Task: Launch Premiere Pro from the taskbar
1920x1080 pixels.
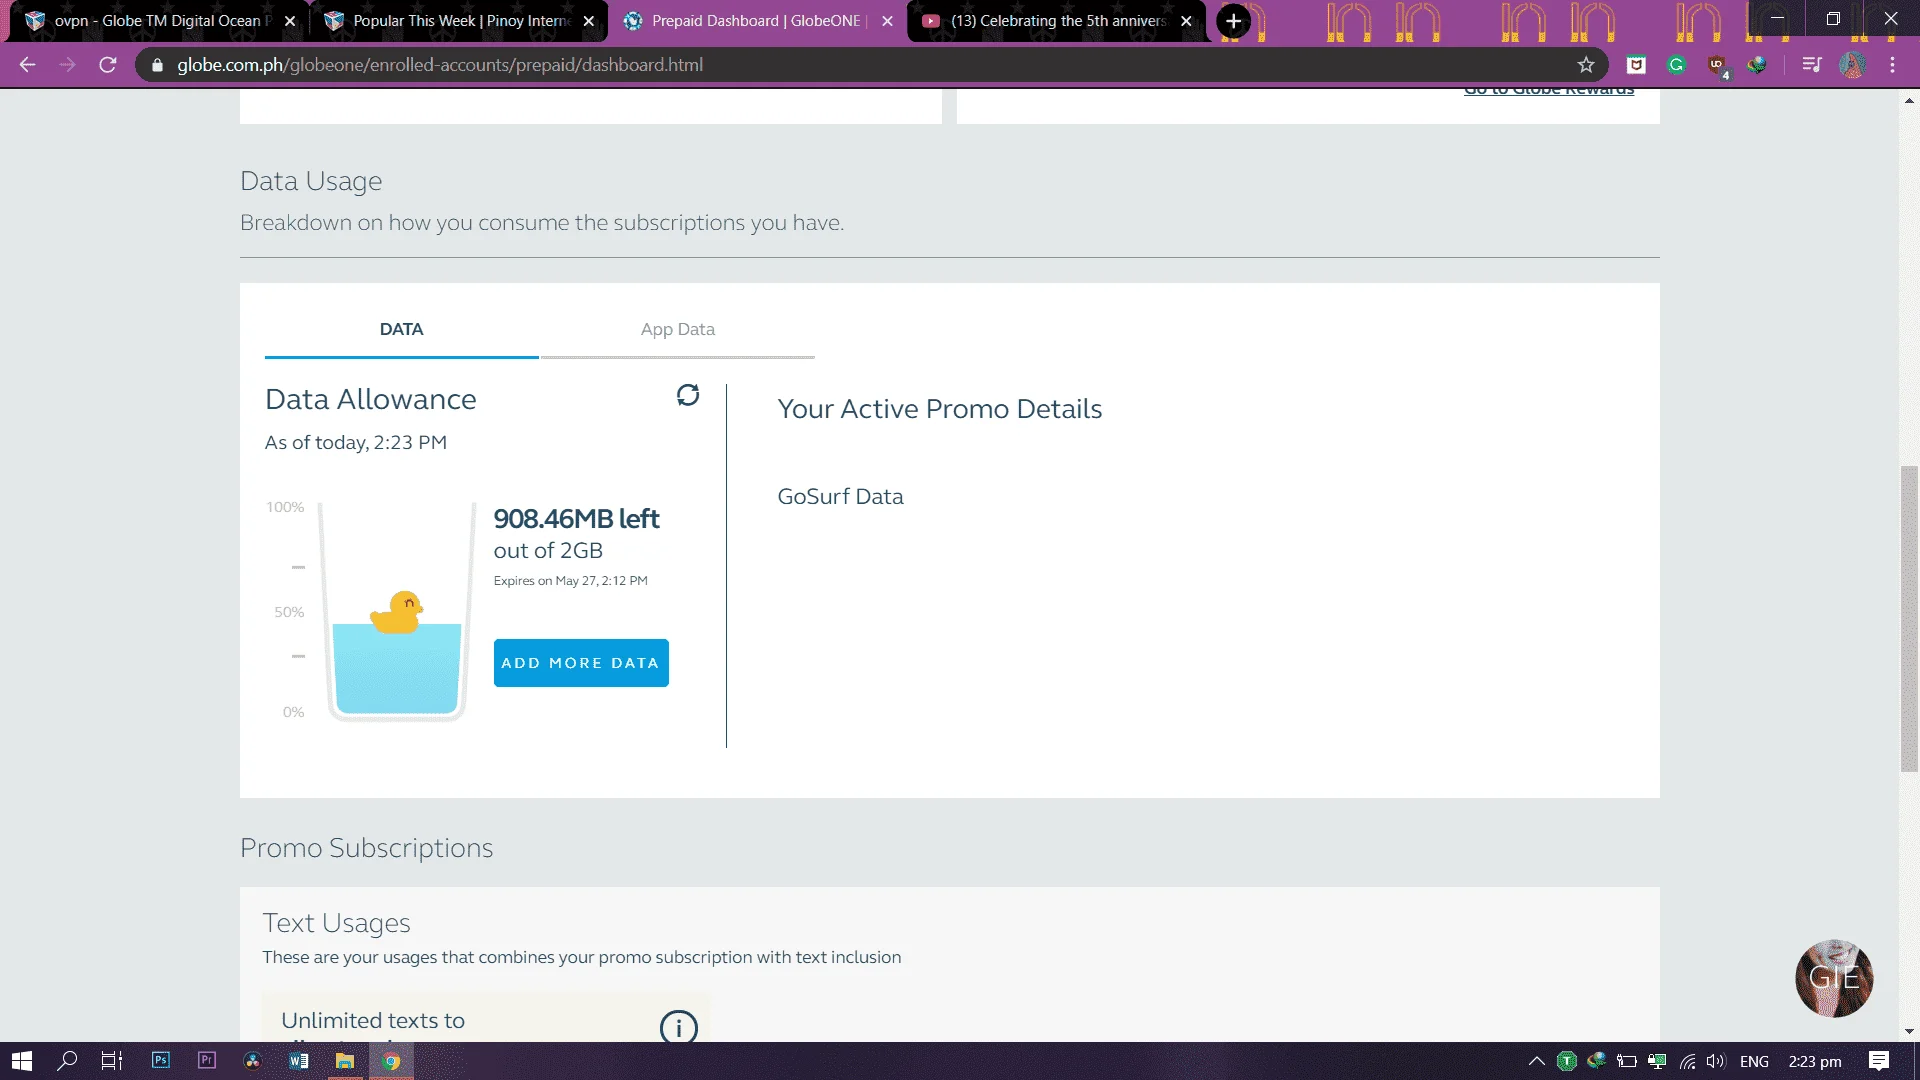Action: pyautogui.click(x=207, y=1061)
